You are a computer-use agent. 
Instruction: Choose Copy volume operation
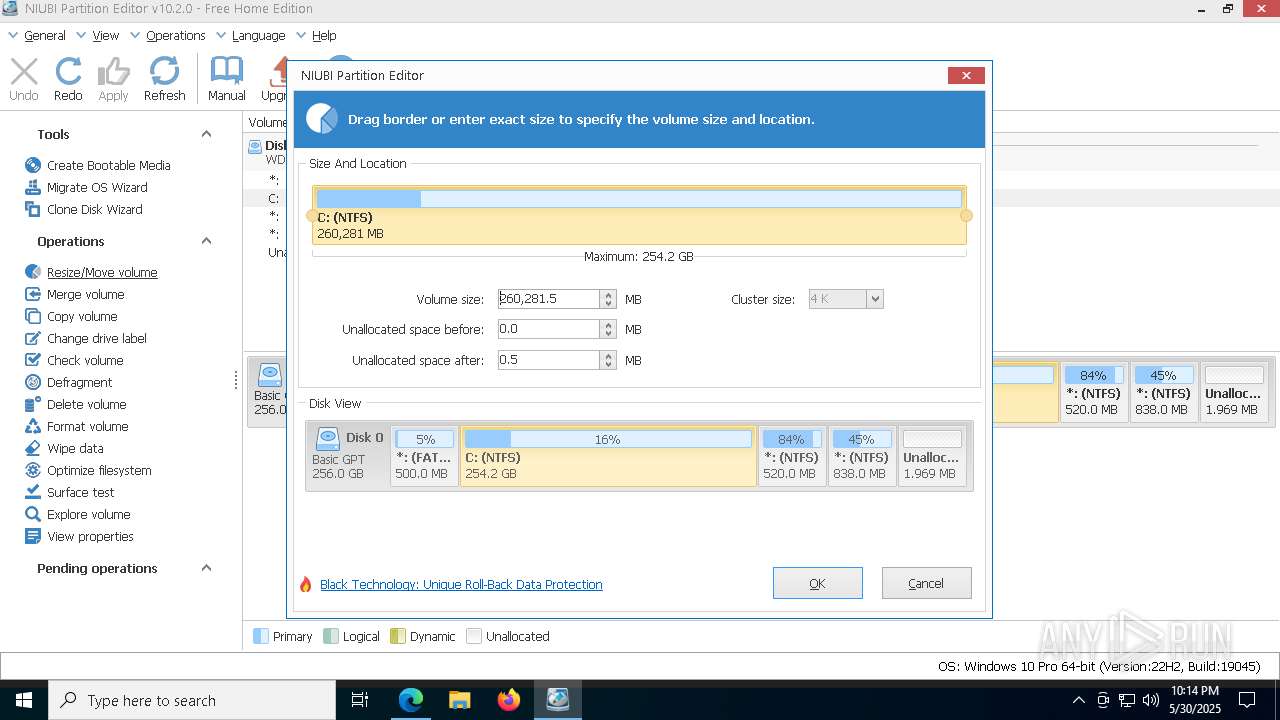click(70, 316)
